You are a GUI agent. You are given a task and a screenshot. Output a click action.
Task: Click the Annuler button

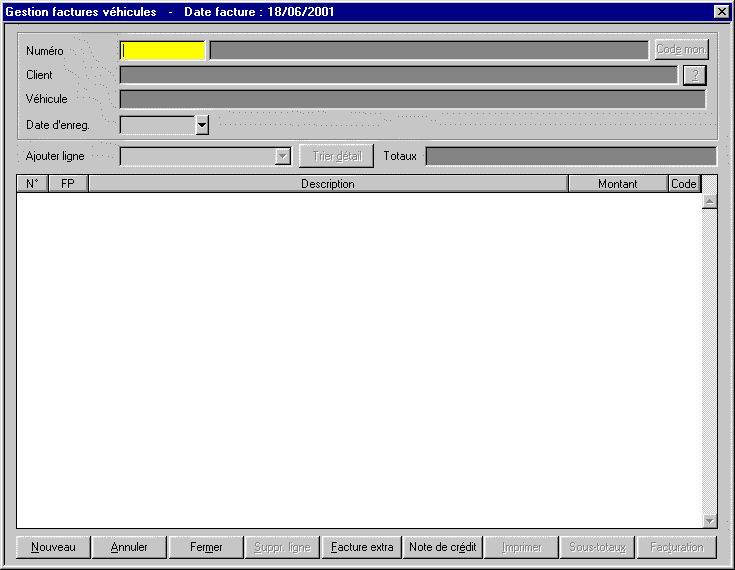129,547
